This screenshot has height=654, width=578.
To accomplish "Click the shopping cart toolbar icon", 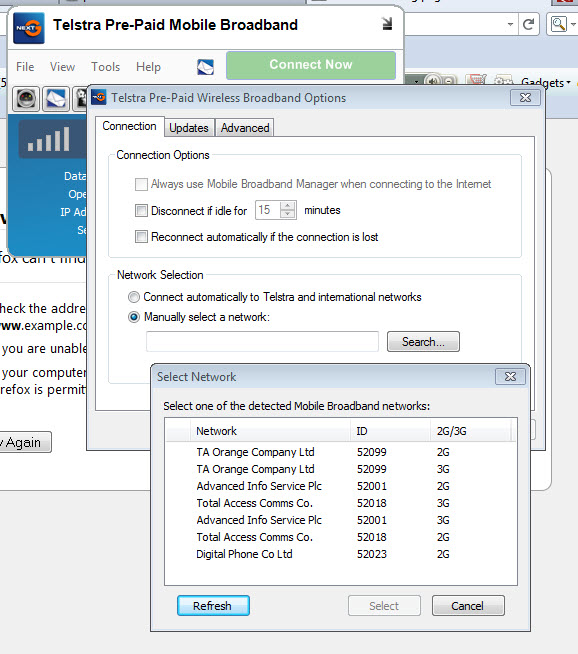I will pyautogui.click(x=476, y=80).
